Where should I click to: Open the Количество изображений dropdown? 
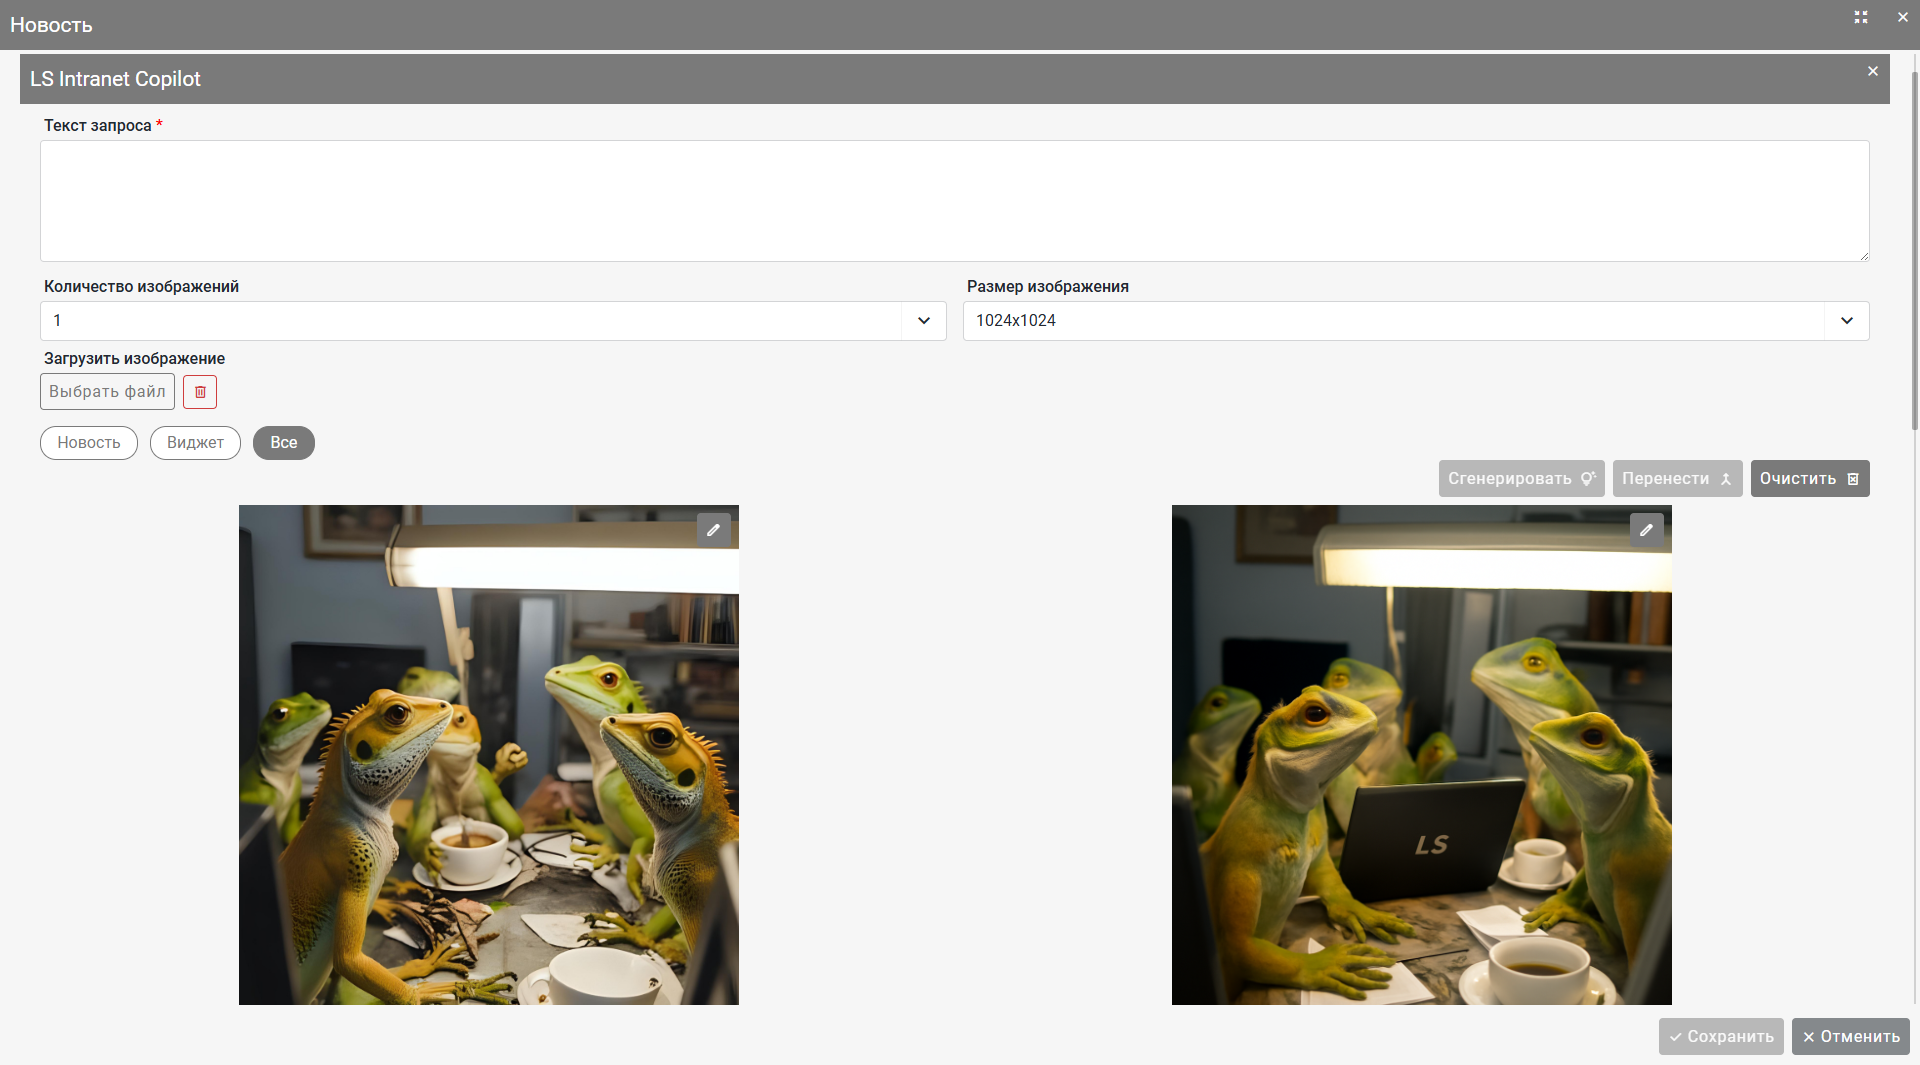coord(492,321)
